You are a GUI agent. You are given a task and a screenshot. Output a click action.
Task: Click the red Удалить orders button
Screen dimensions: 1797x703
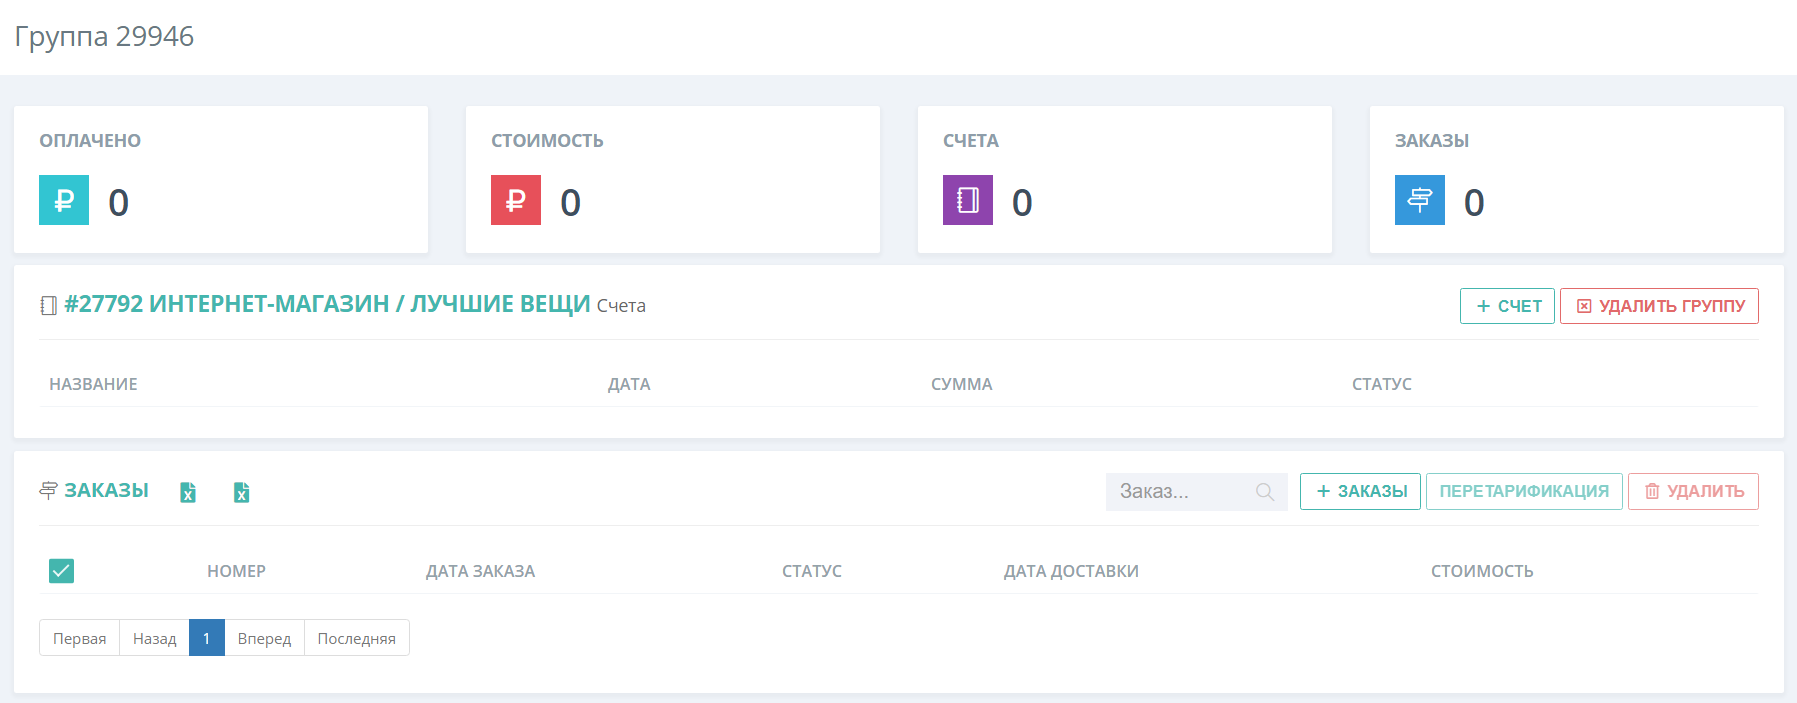(1693, 491)
